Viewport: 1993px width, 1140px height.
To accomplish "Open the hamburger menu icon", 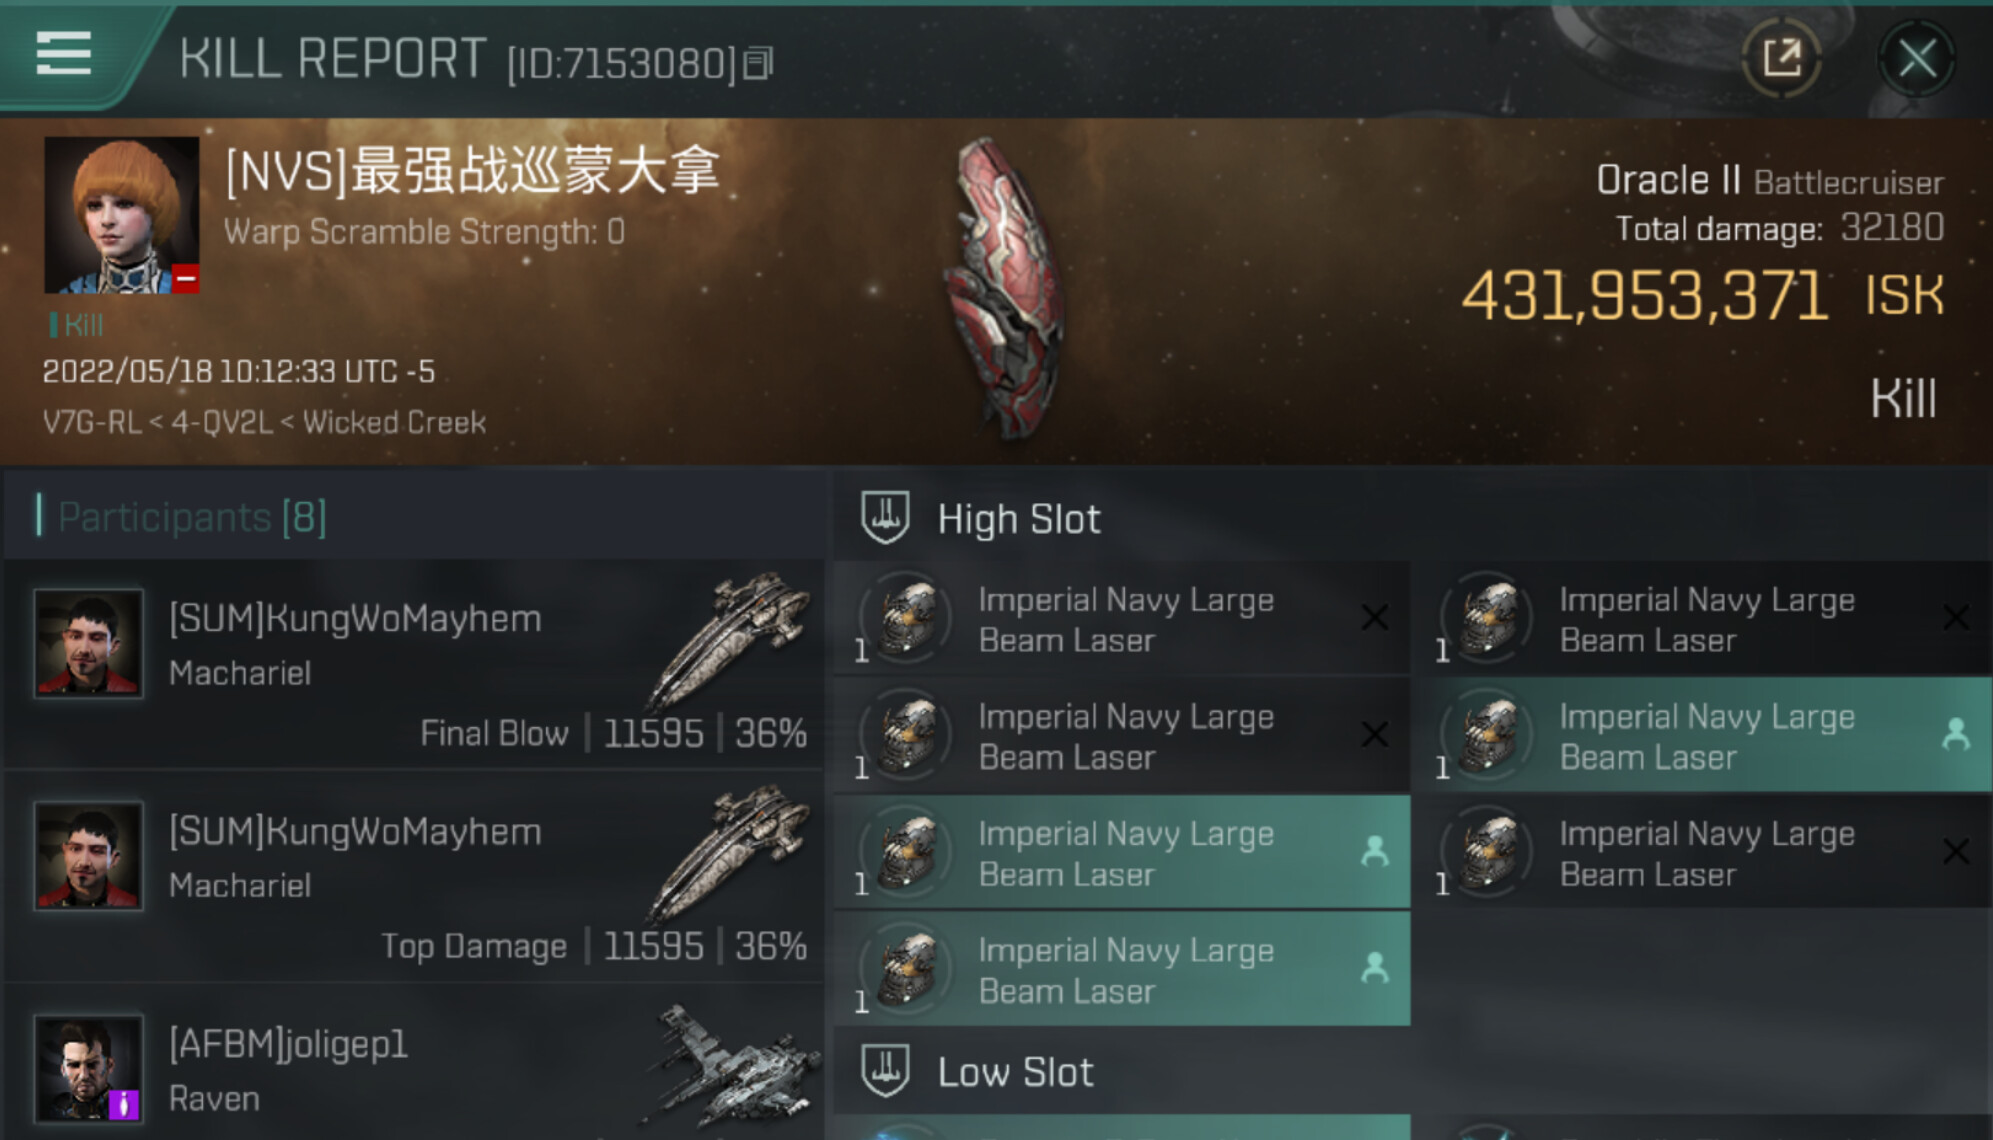I will pyautogui.click(x=63, y=52).
